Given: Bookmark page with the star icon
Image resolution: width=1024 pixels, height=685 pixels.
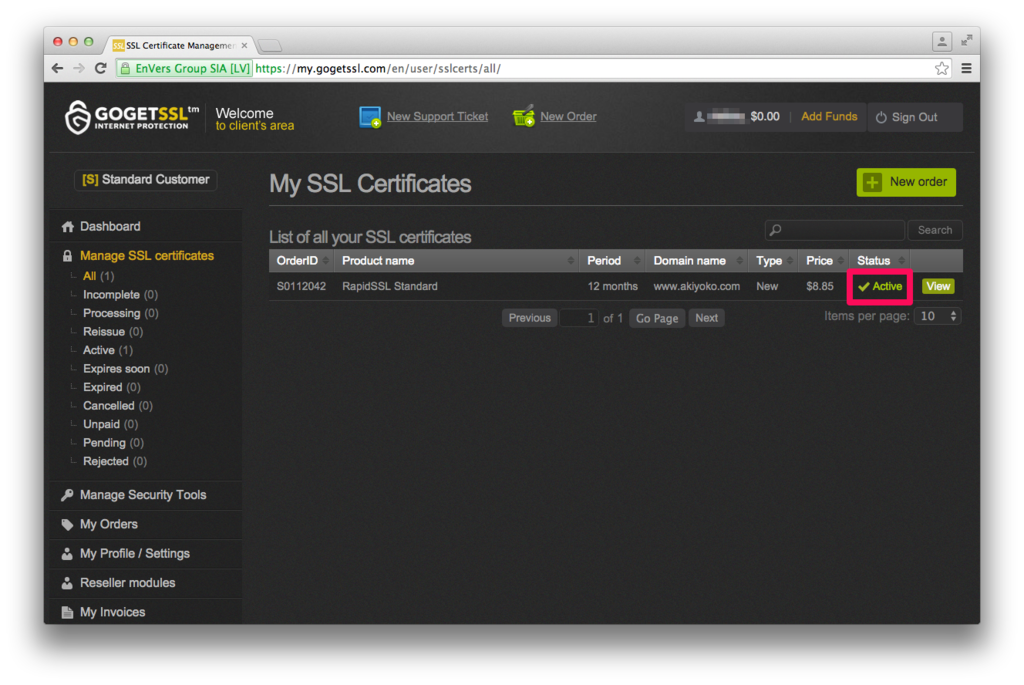Looking at the screenshot, I should point(941,68).
